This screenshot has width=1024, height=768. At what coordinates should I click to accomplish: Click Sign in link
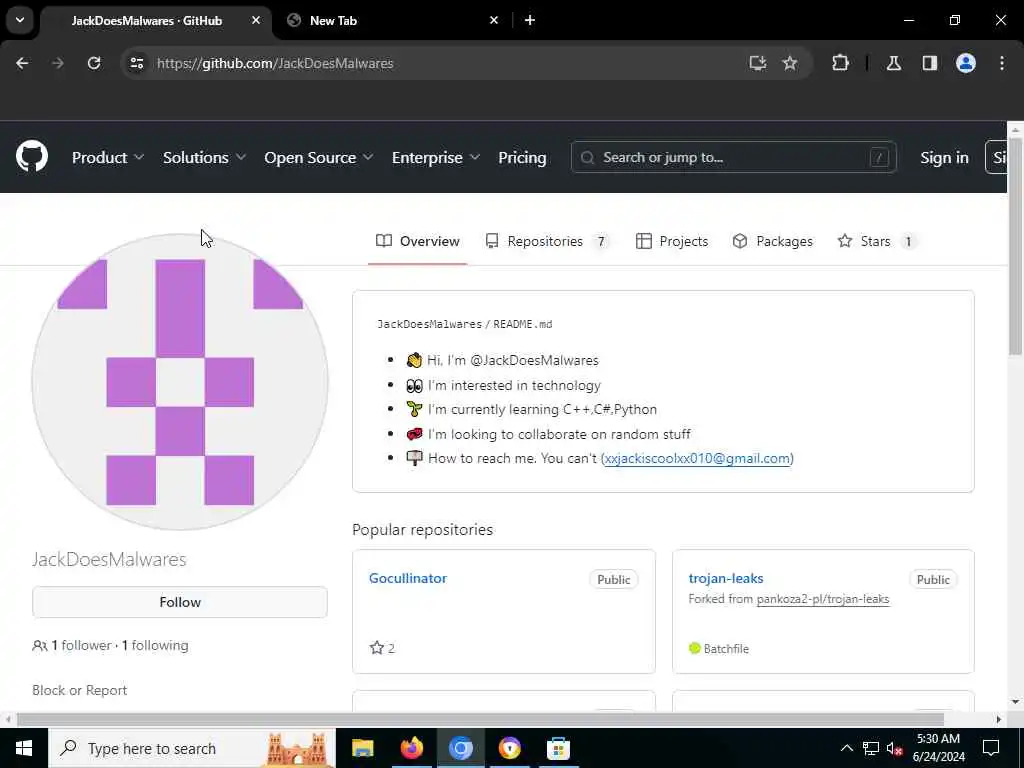click(944, 157)
